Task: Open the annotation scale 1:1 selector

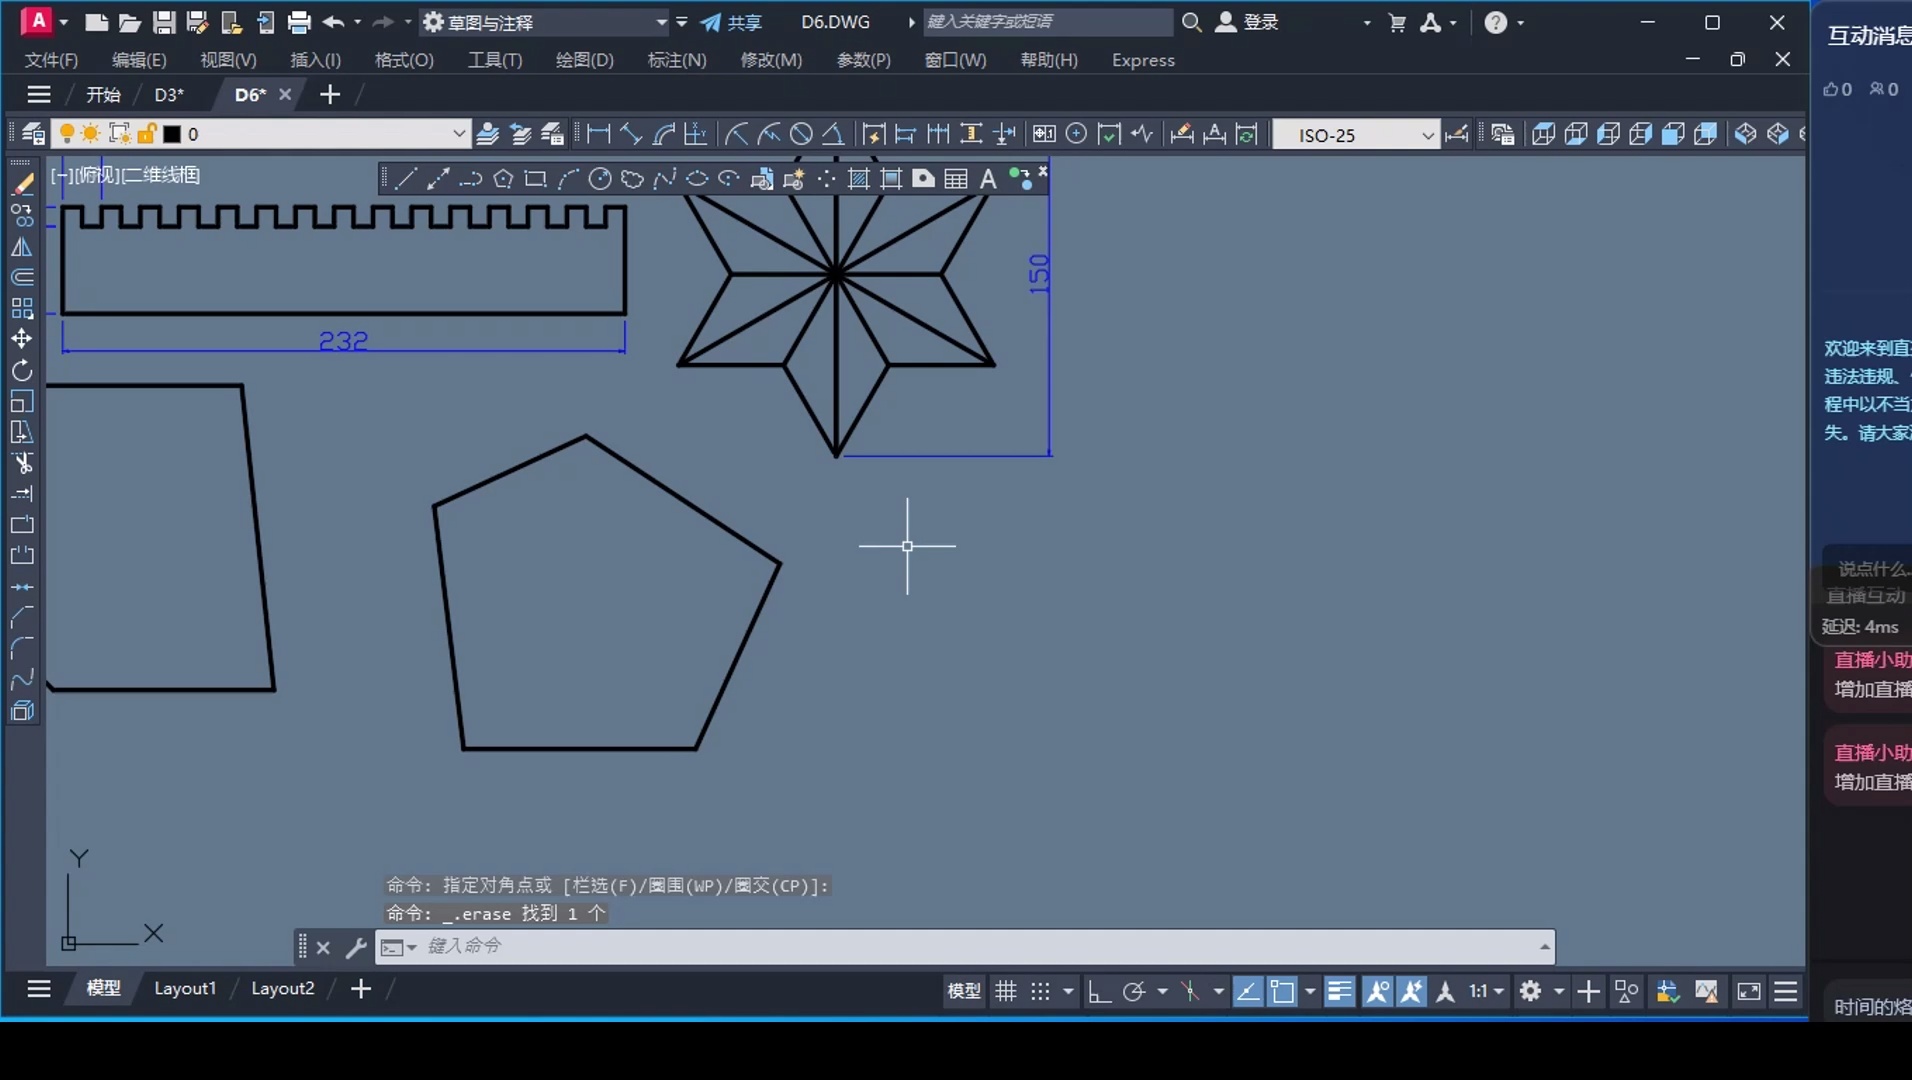Action: (x=1480, y=991)
